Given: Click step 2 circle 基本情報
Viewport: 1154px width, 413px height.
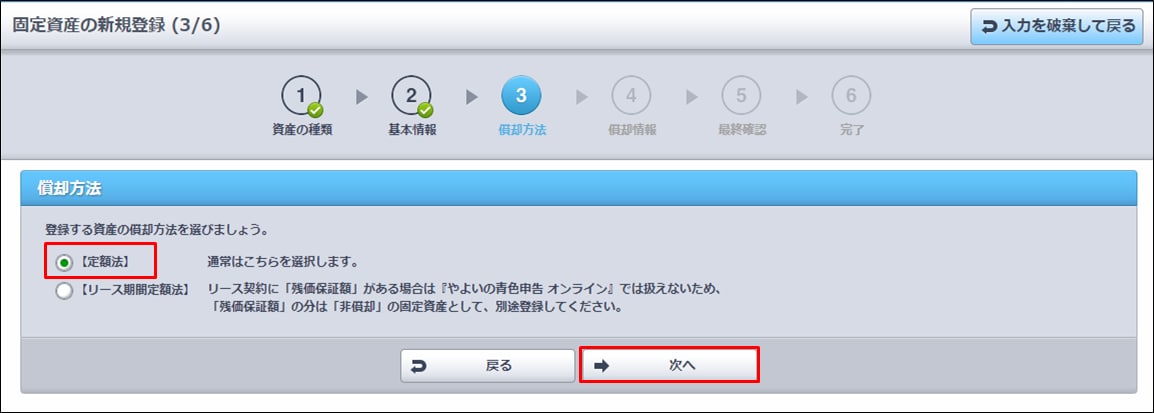Looking at the screenshot, I should tap(411, 96).
